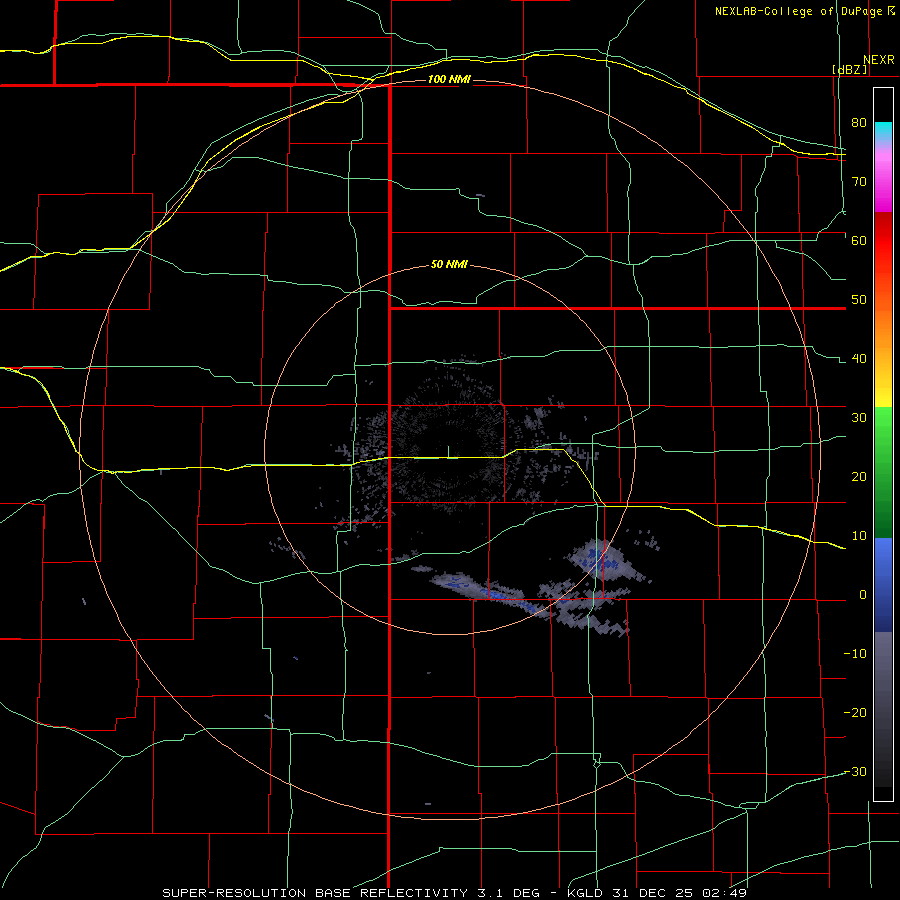This screenshot has width=900, height=900.
Task: Click the 60 value on the dBZ scale
Action: click(859, 240)
